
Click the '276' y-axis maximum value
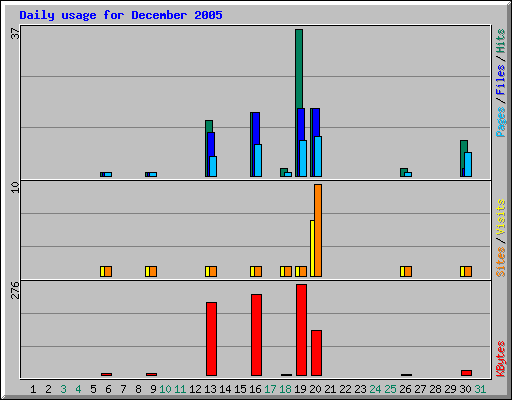pos(15,290)
